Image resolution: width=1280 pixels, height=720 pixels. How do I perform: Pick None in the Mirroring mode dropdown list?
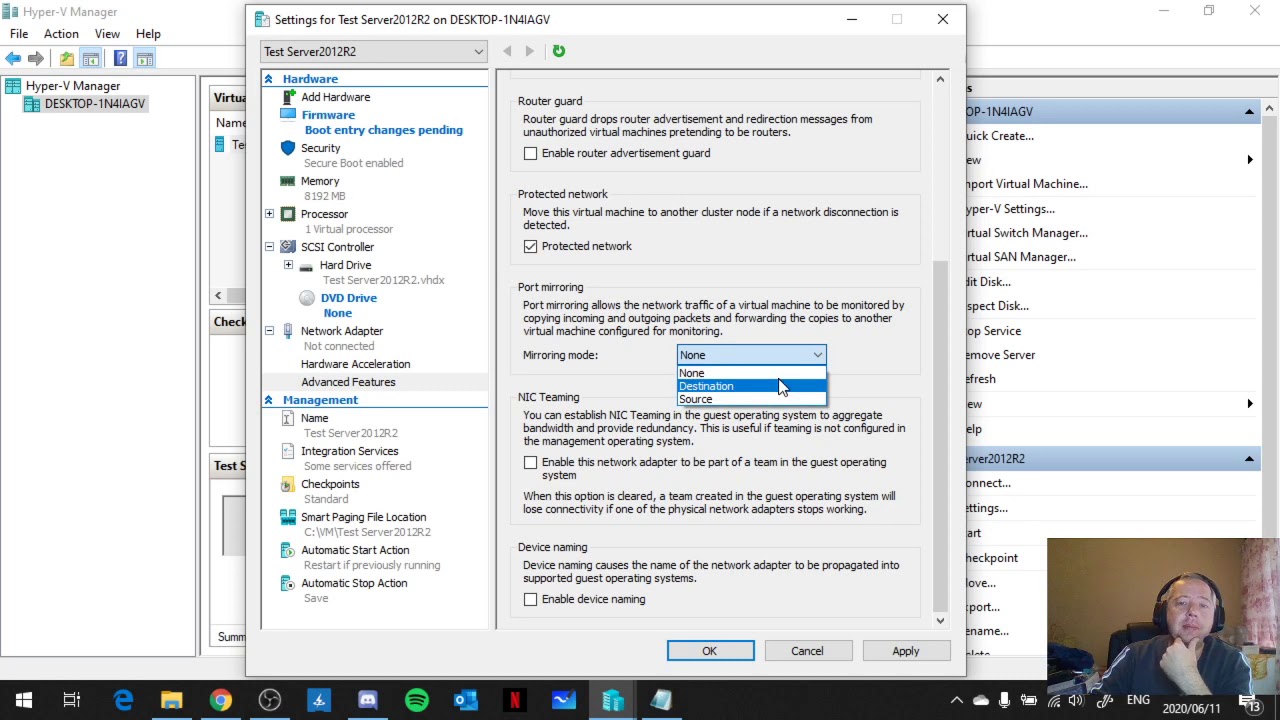751,373
